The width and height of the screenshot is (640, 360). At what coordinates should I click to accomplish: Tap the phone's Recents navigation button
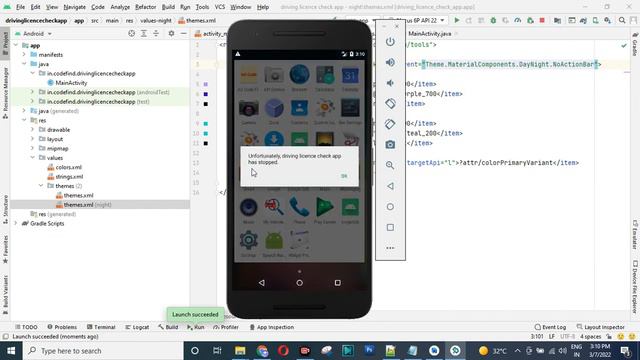pos(338,282)
